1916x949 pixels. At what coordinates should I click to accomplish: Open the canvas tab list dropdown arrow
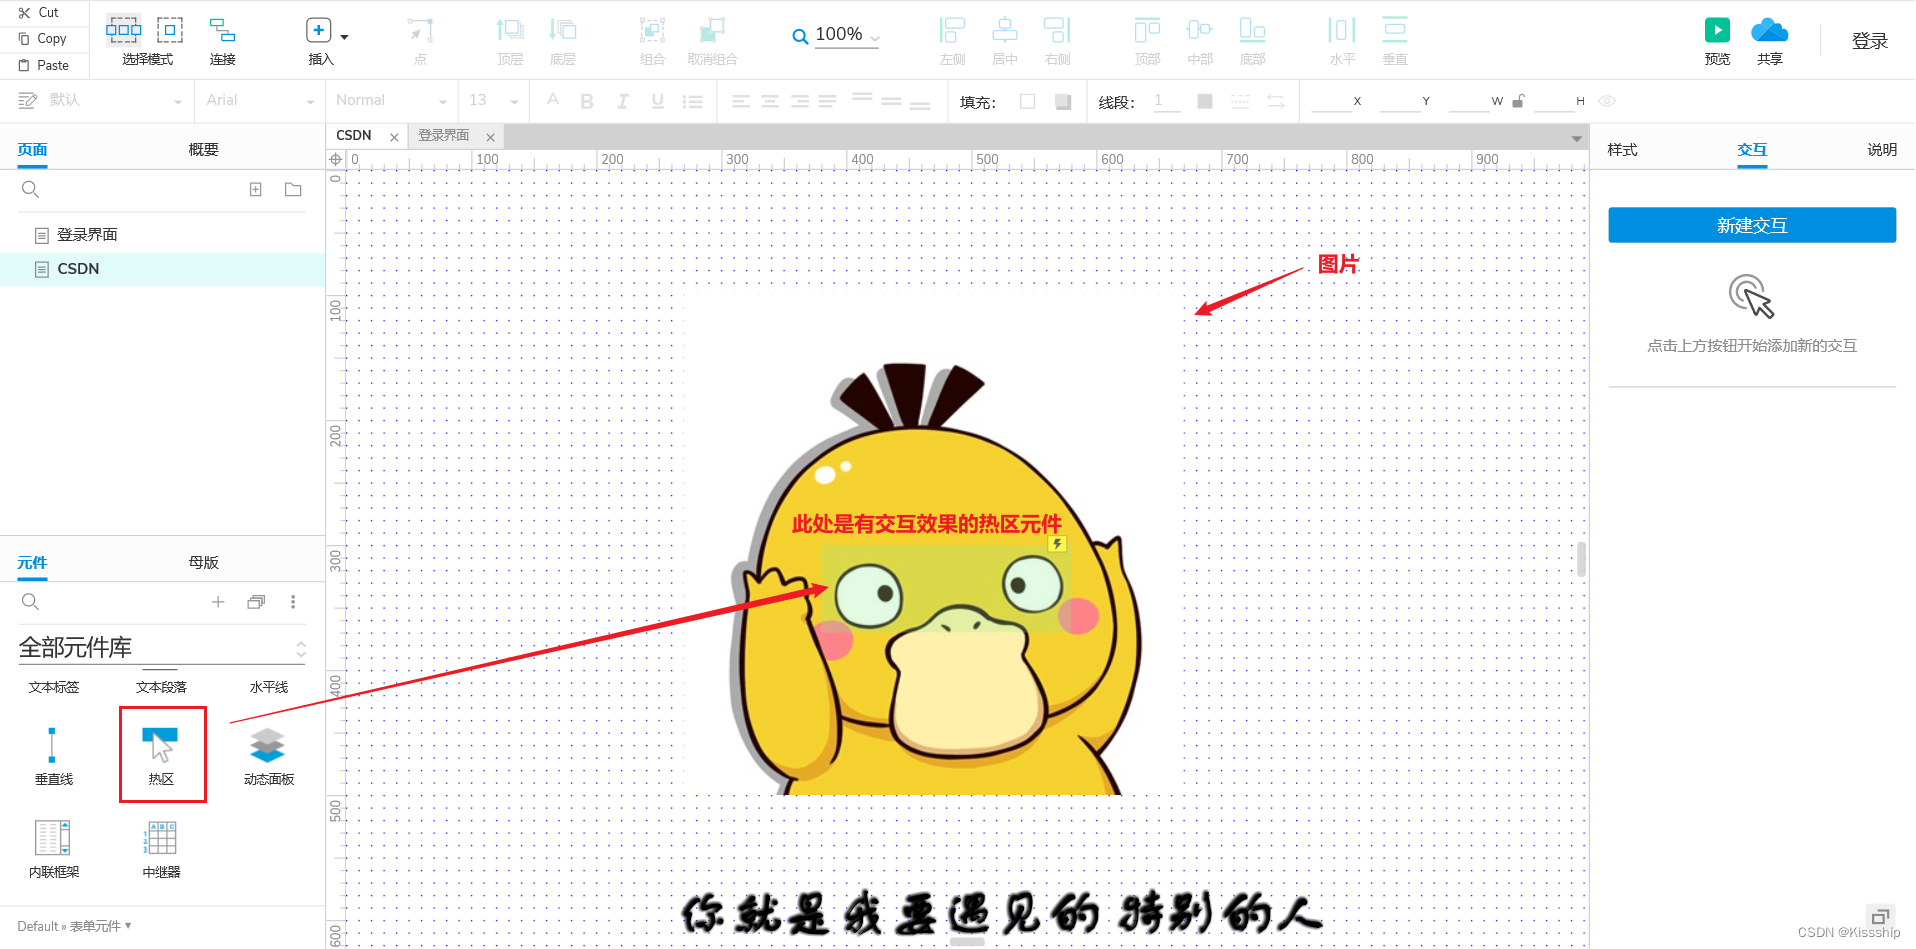pyautogui.click(x=1576, y=138)
